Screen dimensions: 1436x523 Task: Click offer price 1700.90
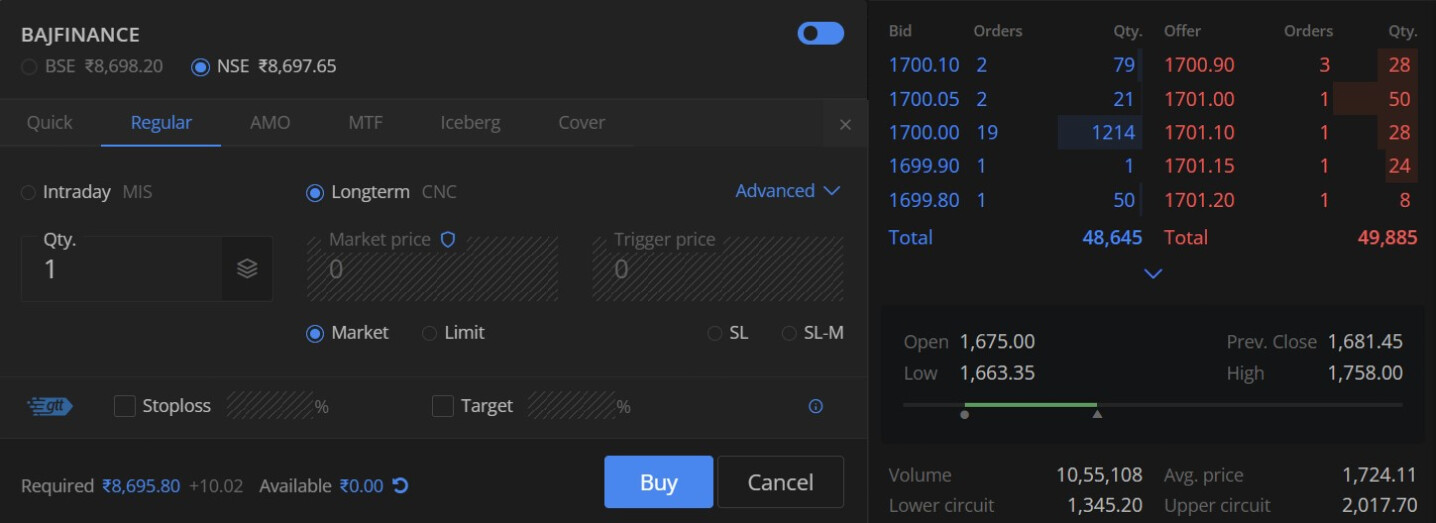coord(1199,65)
